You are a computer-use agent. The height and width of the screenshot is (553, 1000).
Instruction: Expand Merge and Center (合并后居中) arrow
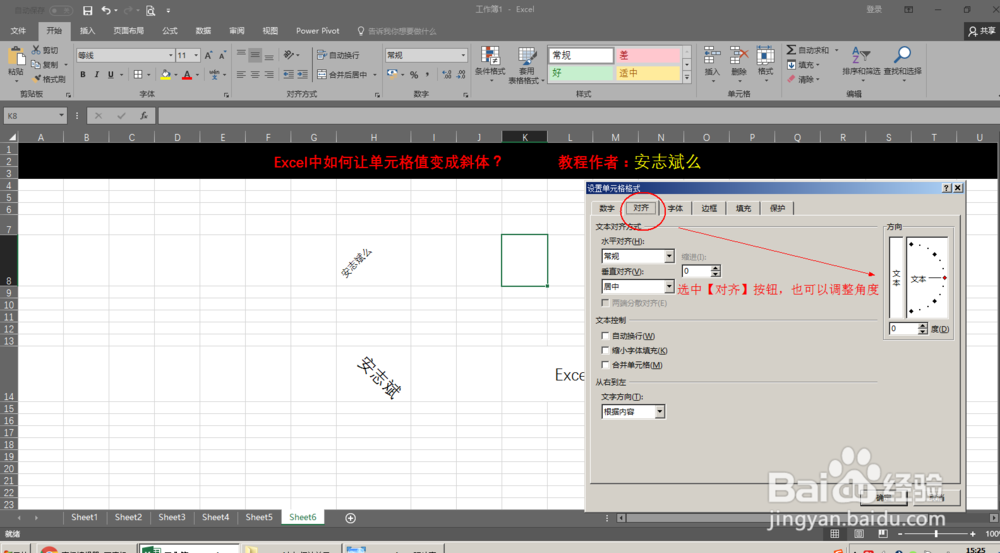(x=374, y=75)
